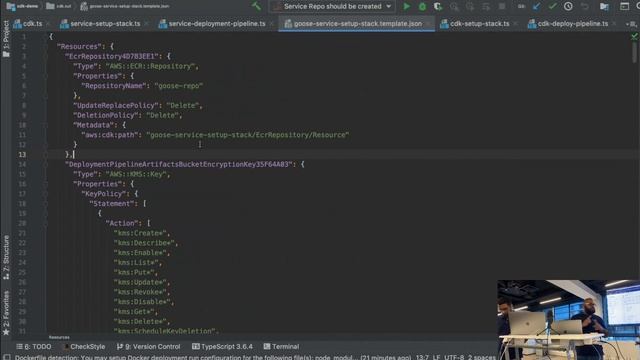
Task: Click the cdk.out folder breadcrumb
Action: tap(59, 6)
